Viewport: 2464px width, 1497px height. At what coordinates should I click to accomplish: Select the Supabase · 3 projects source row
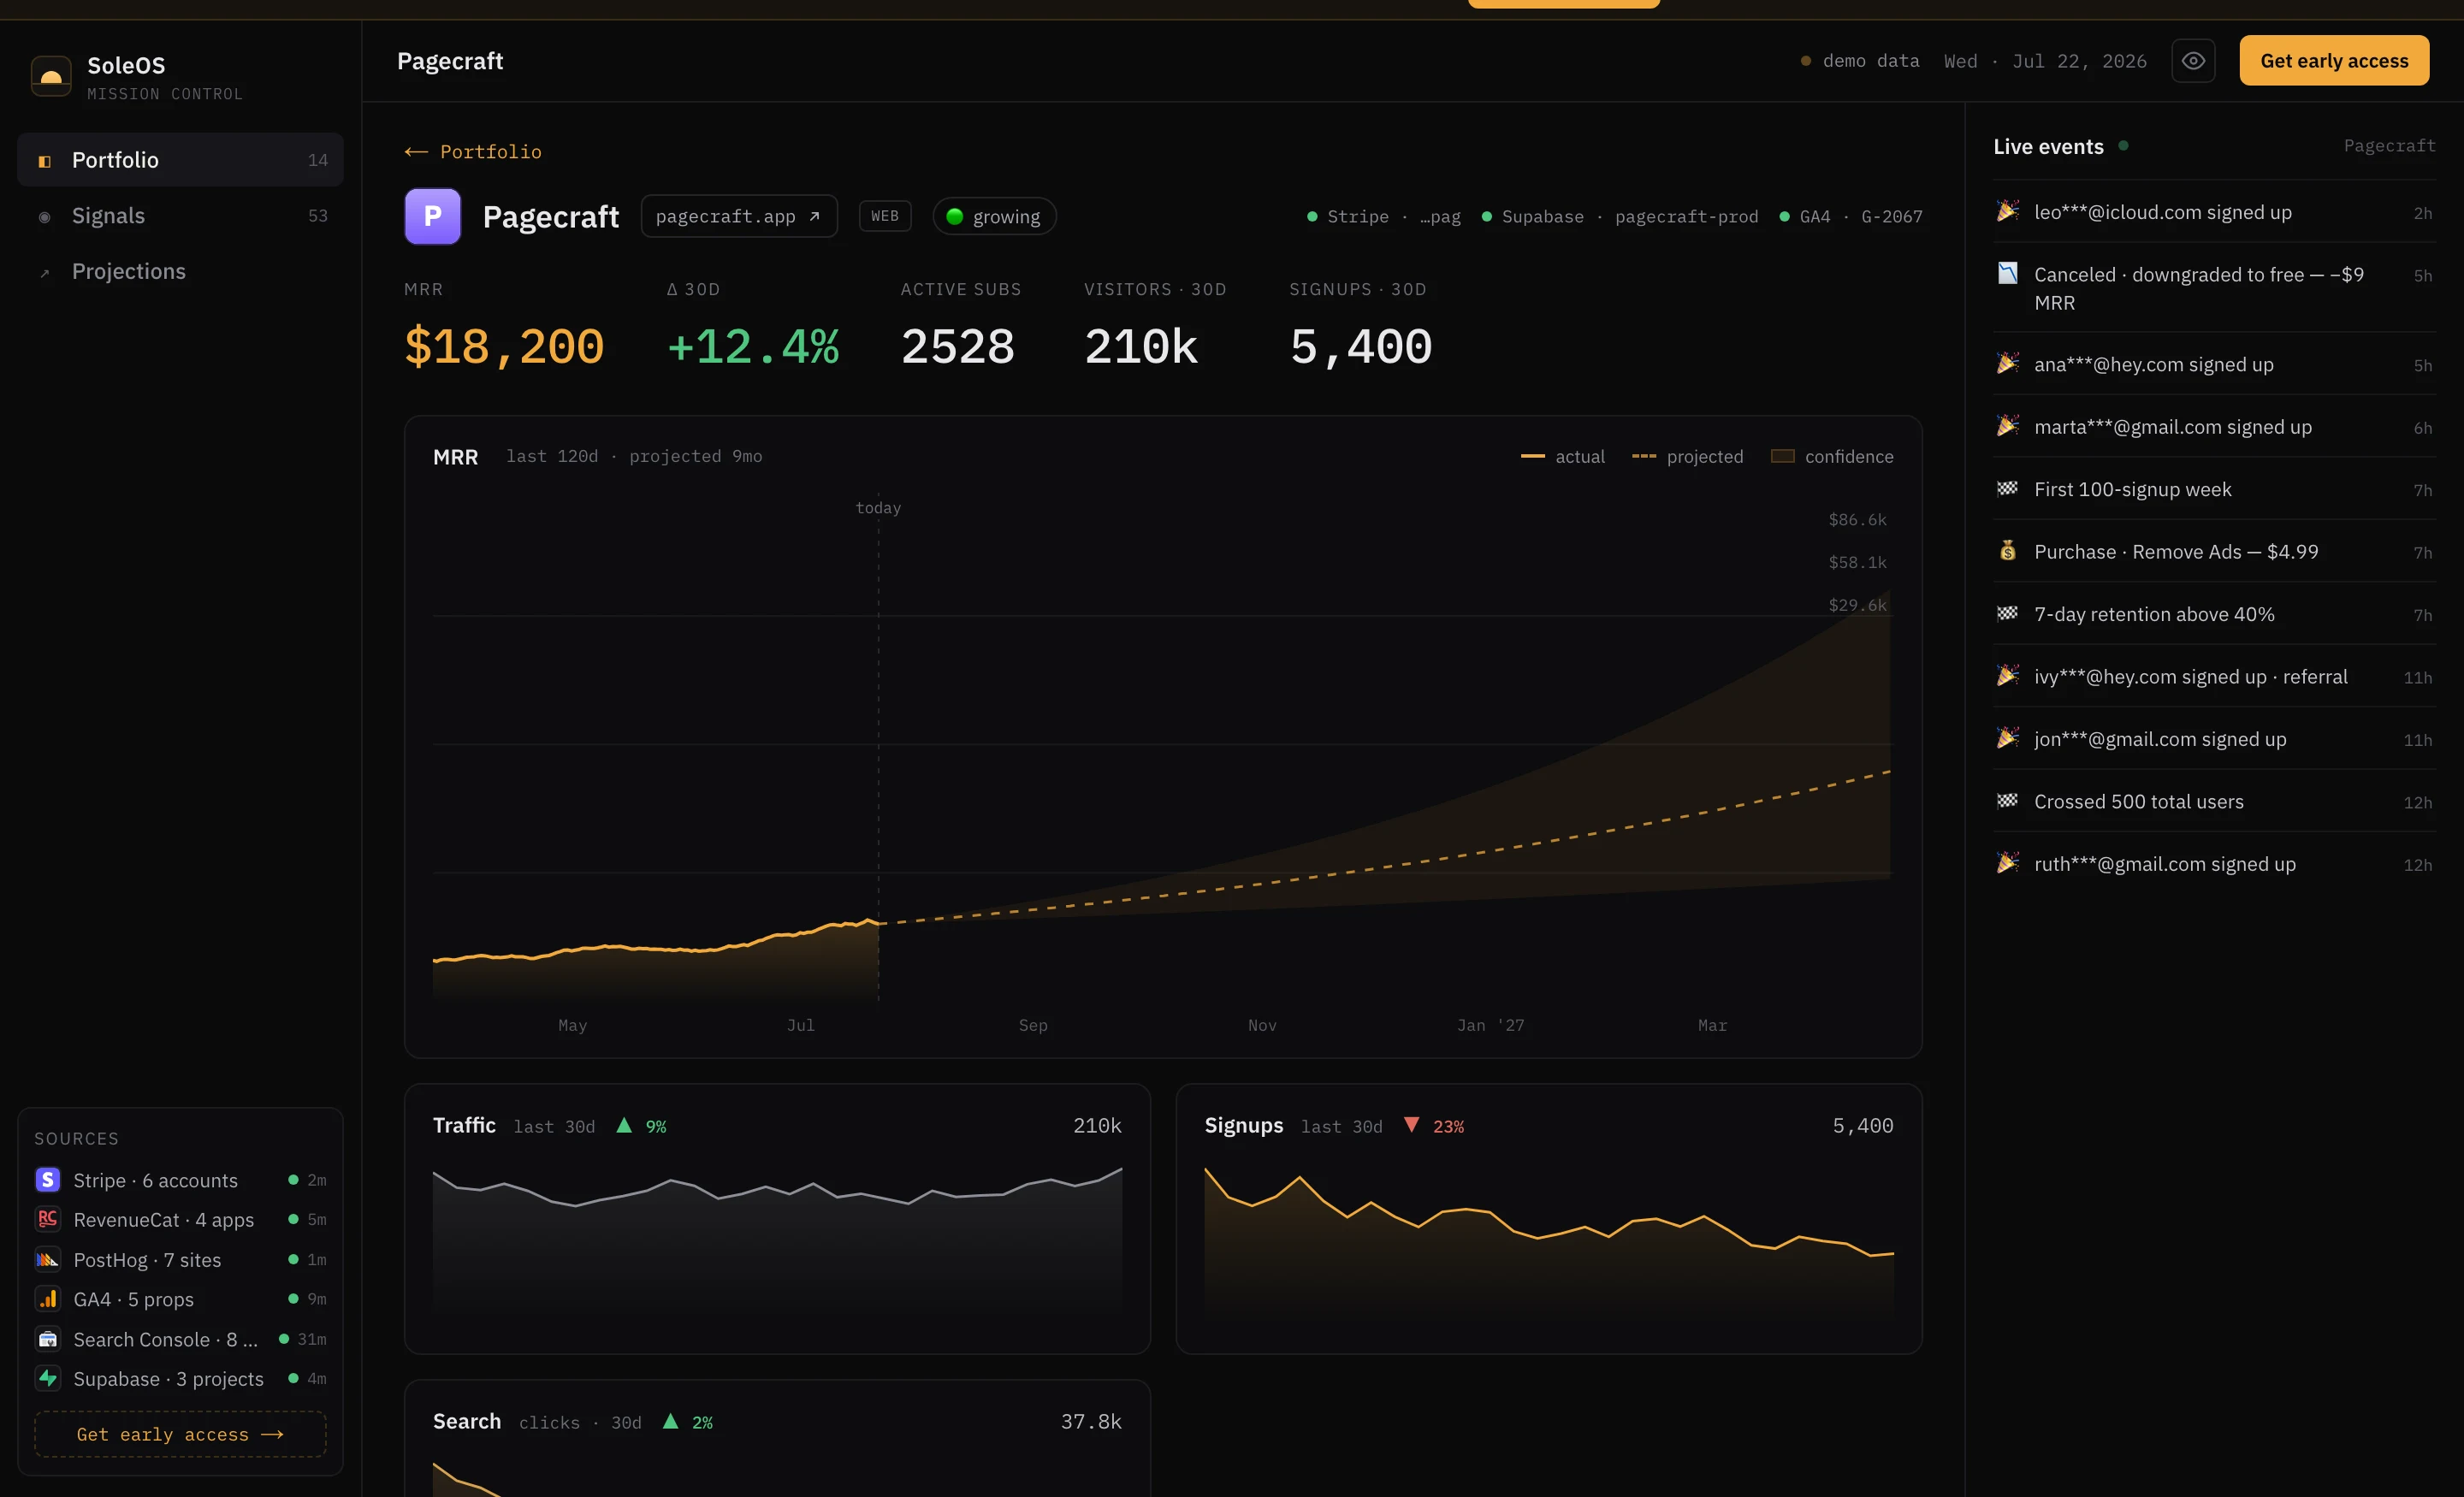click(180, 1379)
